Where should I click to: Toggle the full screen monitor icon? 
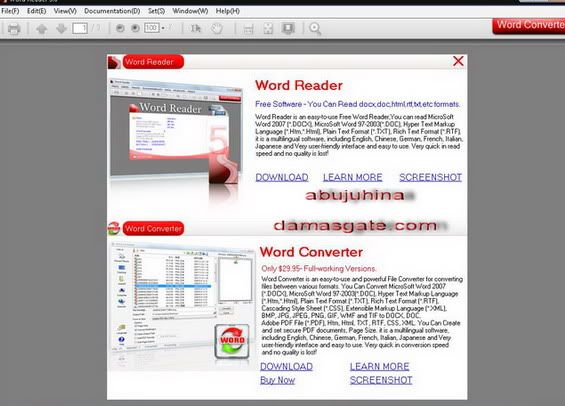(x=288, y=28)
